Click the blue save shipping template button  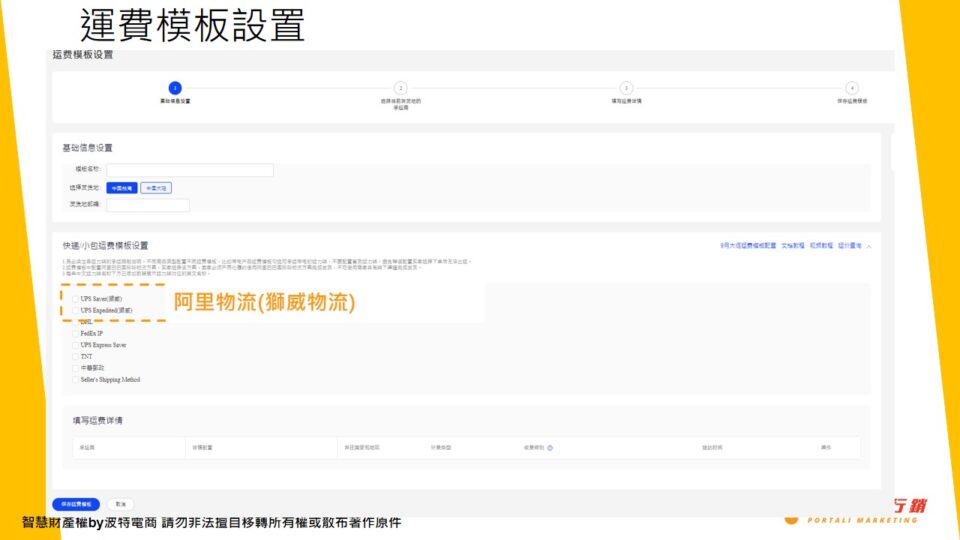76,504
